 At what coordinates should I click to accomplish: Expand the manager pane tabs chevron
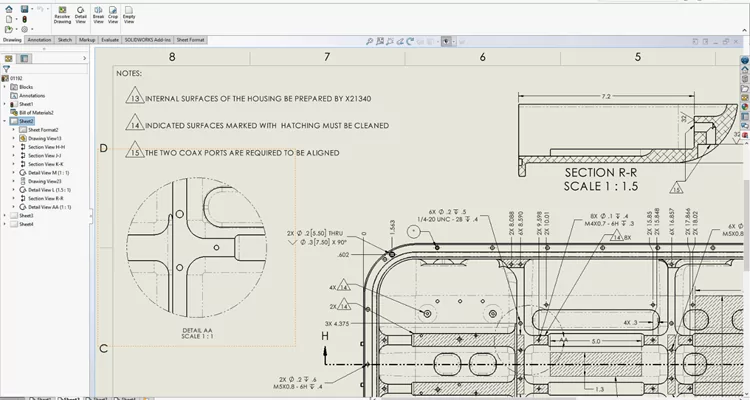[x=85, y=58]
